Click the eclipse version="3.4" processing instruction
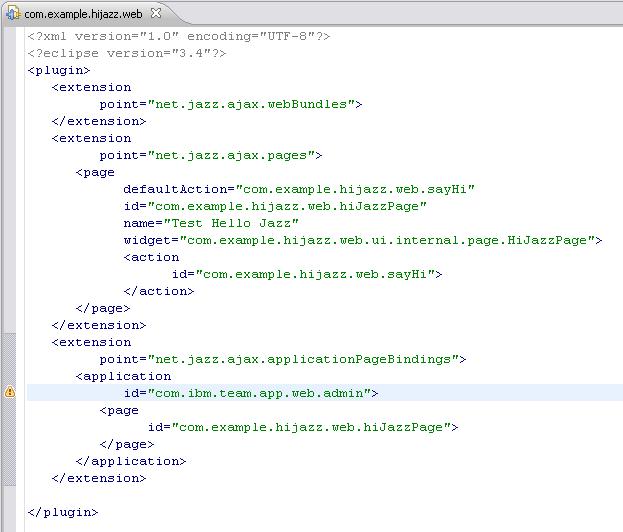Screen dimensions: 623x532 [x=127, y=53]
